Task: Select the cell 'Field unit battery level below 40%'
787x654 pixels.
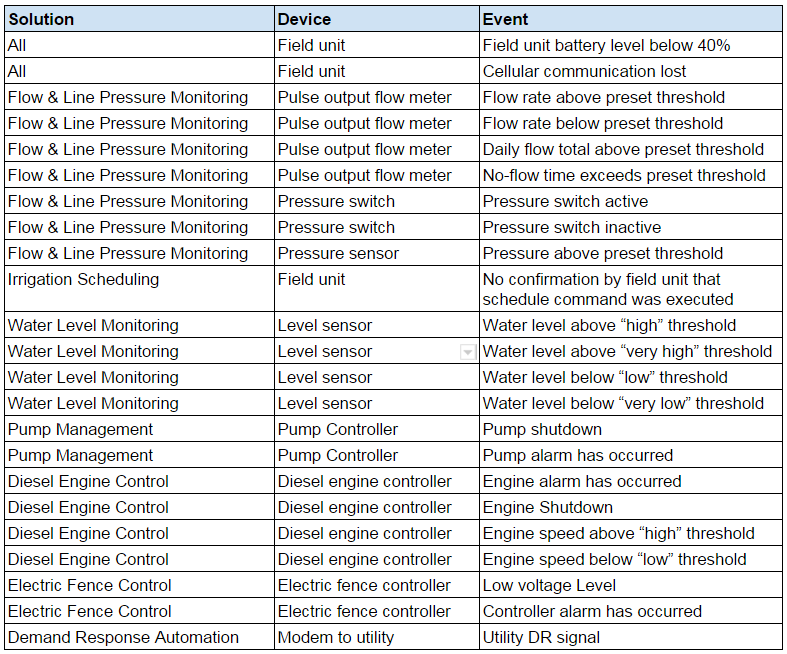Action: coord(606,45)
